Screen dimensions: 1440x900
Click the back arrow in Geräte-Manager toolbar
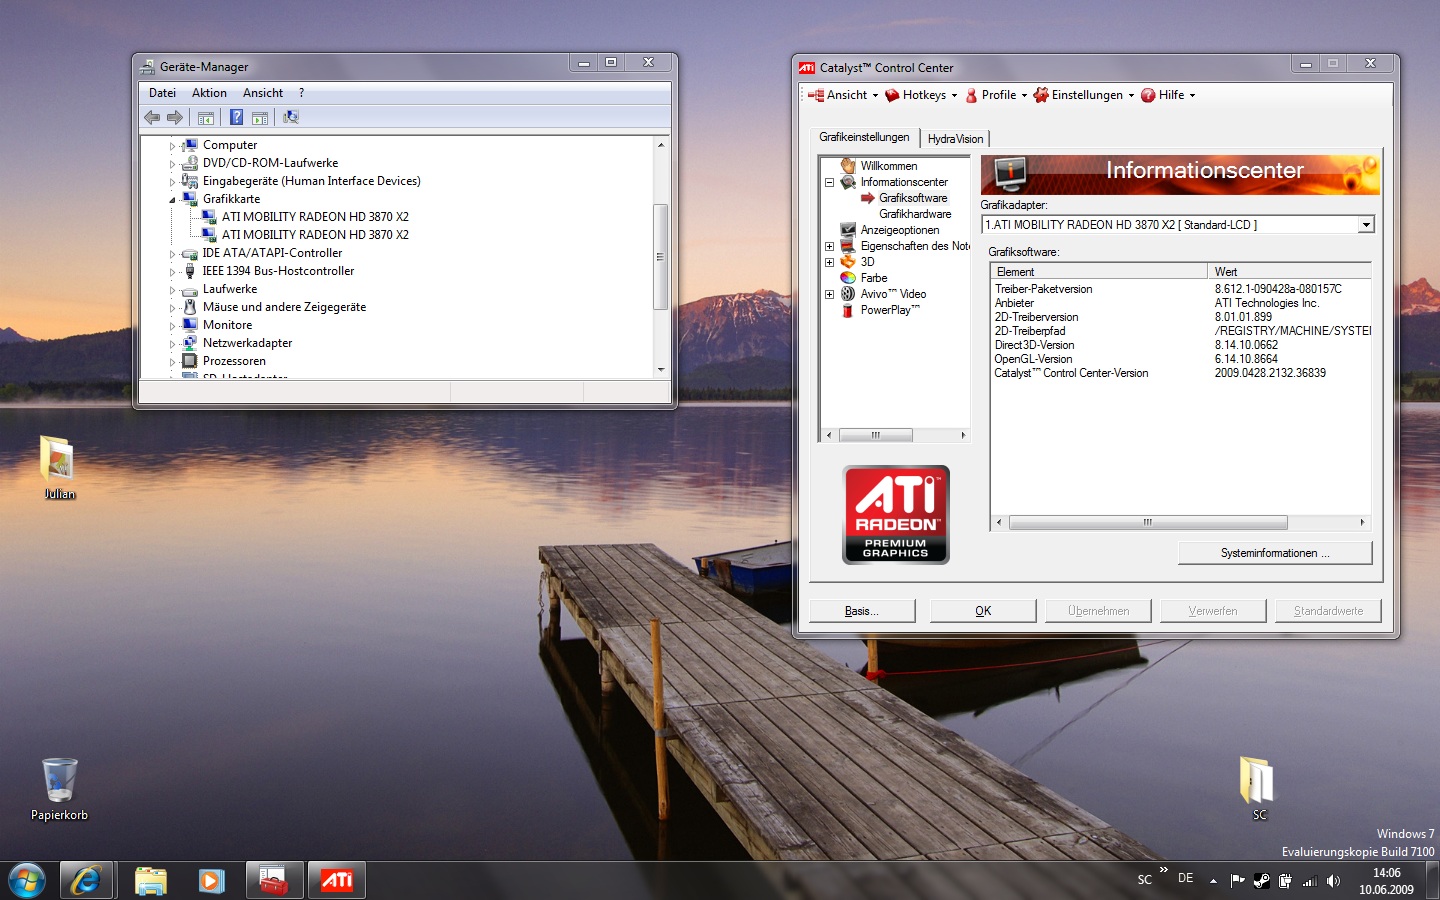point(152,117)
